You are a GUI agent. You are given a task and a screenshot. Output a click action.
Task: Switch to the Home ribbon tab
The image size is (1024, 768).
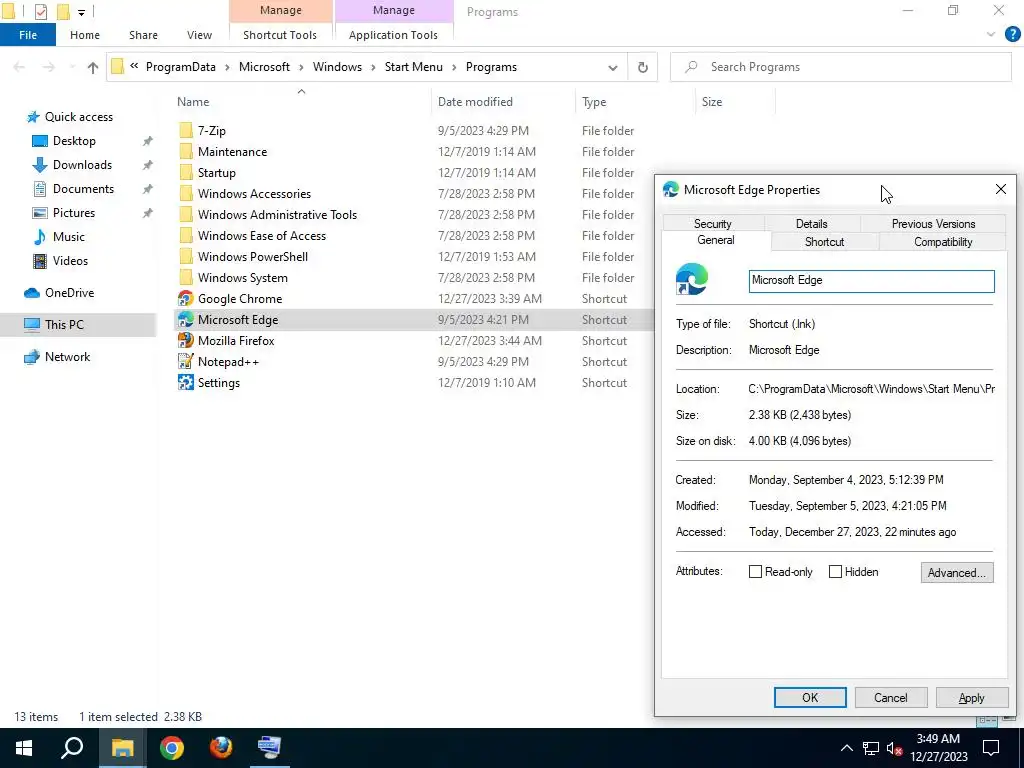(85, 35)
